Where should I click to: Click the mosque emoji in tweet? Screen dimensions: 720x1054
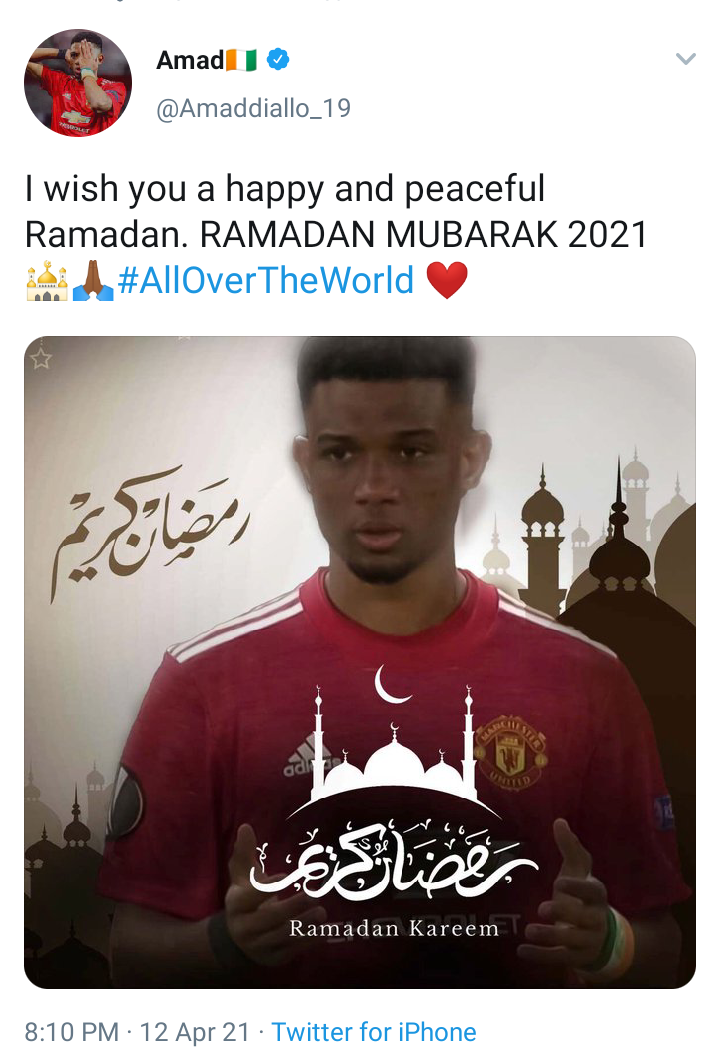pyautogui.click(x=46, y=280)
